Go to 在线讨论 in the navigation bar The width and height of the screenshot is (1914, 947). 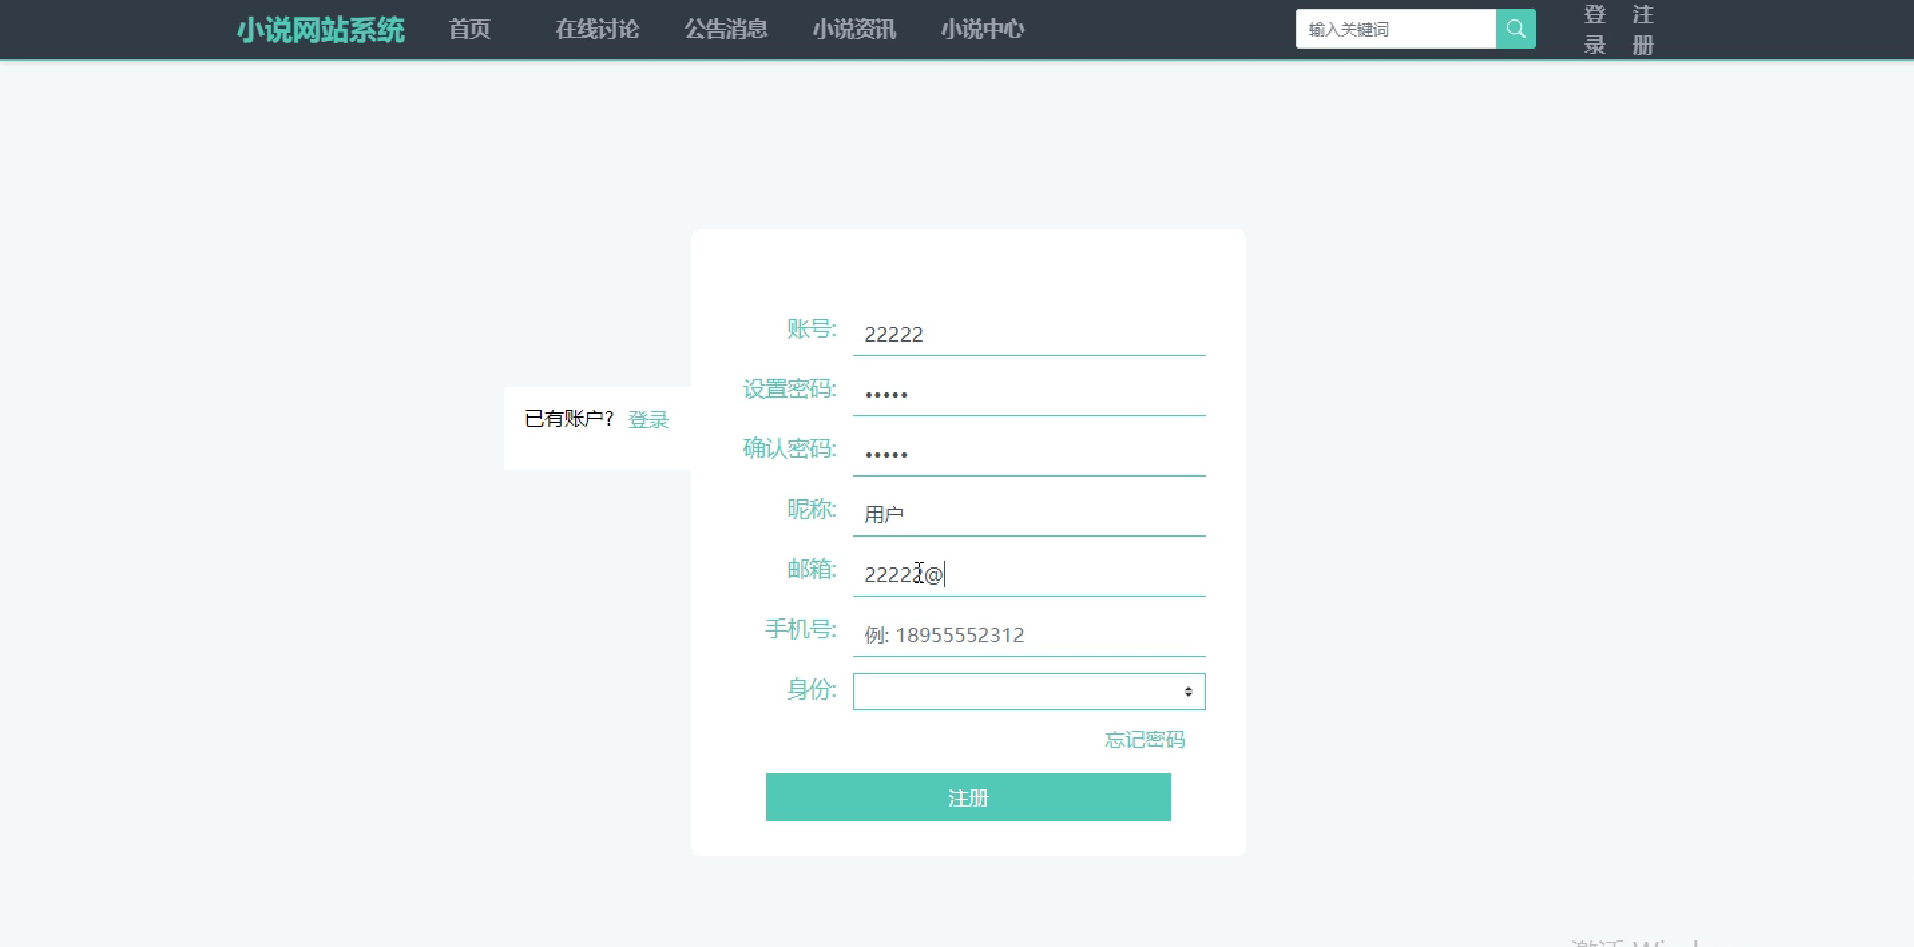pos(597,29)
